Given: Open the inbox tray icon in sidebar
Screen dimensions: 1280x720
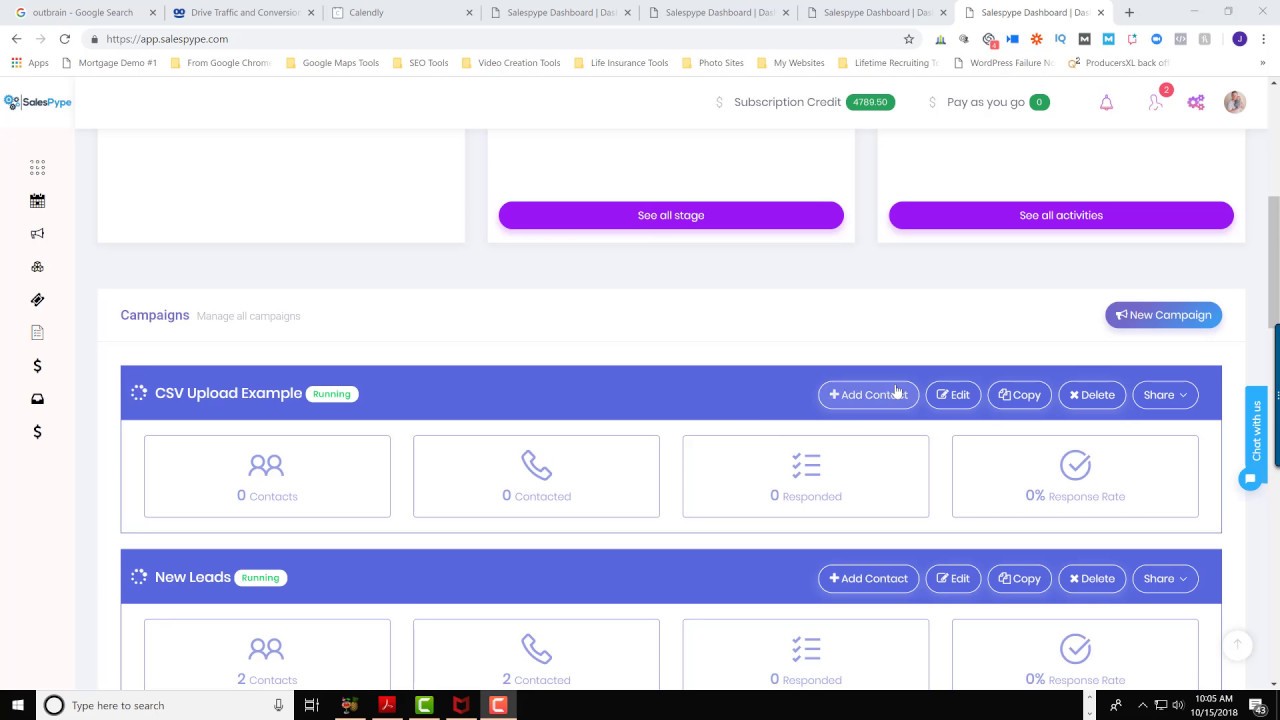Looking at the screenshot, I should [x=37, y=399].
